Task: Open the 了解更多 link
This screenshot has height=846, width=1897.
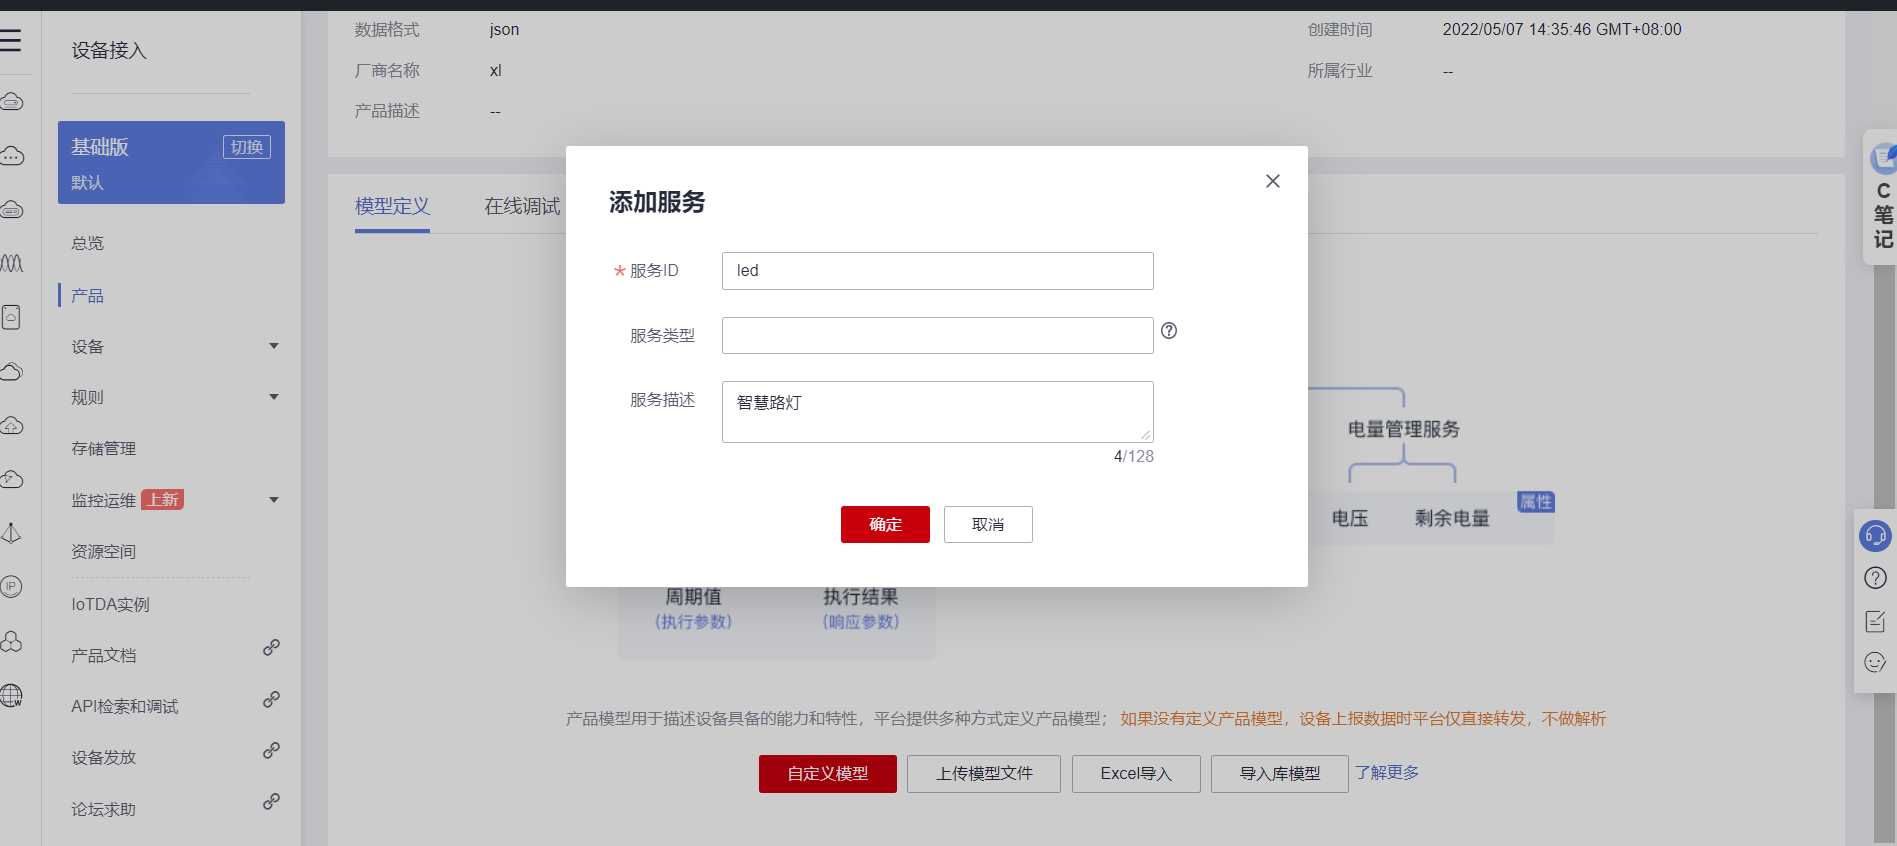Action: pos(1387,772)
